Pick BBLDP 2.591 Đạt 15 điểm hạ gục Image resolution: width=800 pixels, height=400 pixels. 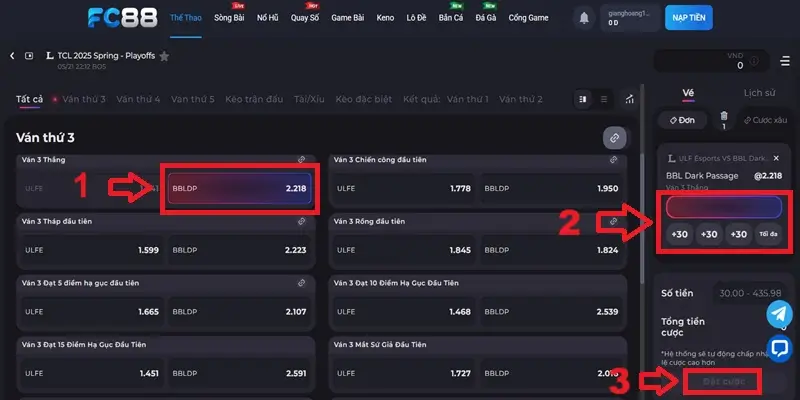pyautogui.click(x=239, y=373)
